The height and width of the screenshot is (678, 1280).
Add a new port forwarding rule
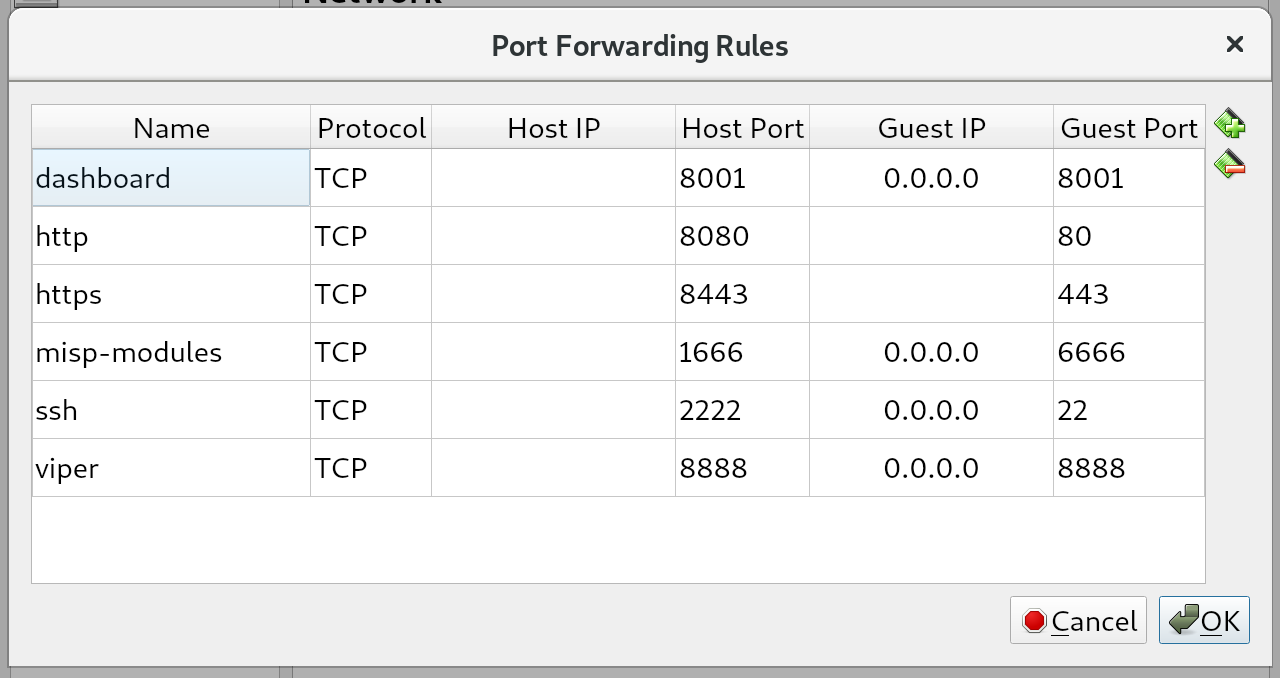coord(1230,124)
